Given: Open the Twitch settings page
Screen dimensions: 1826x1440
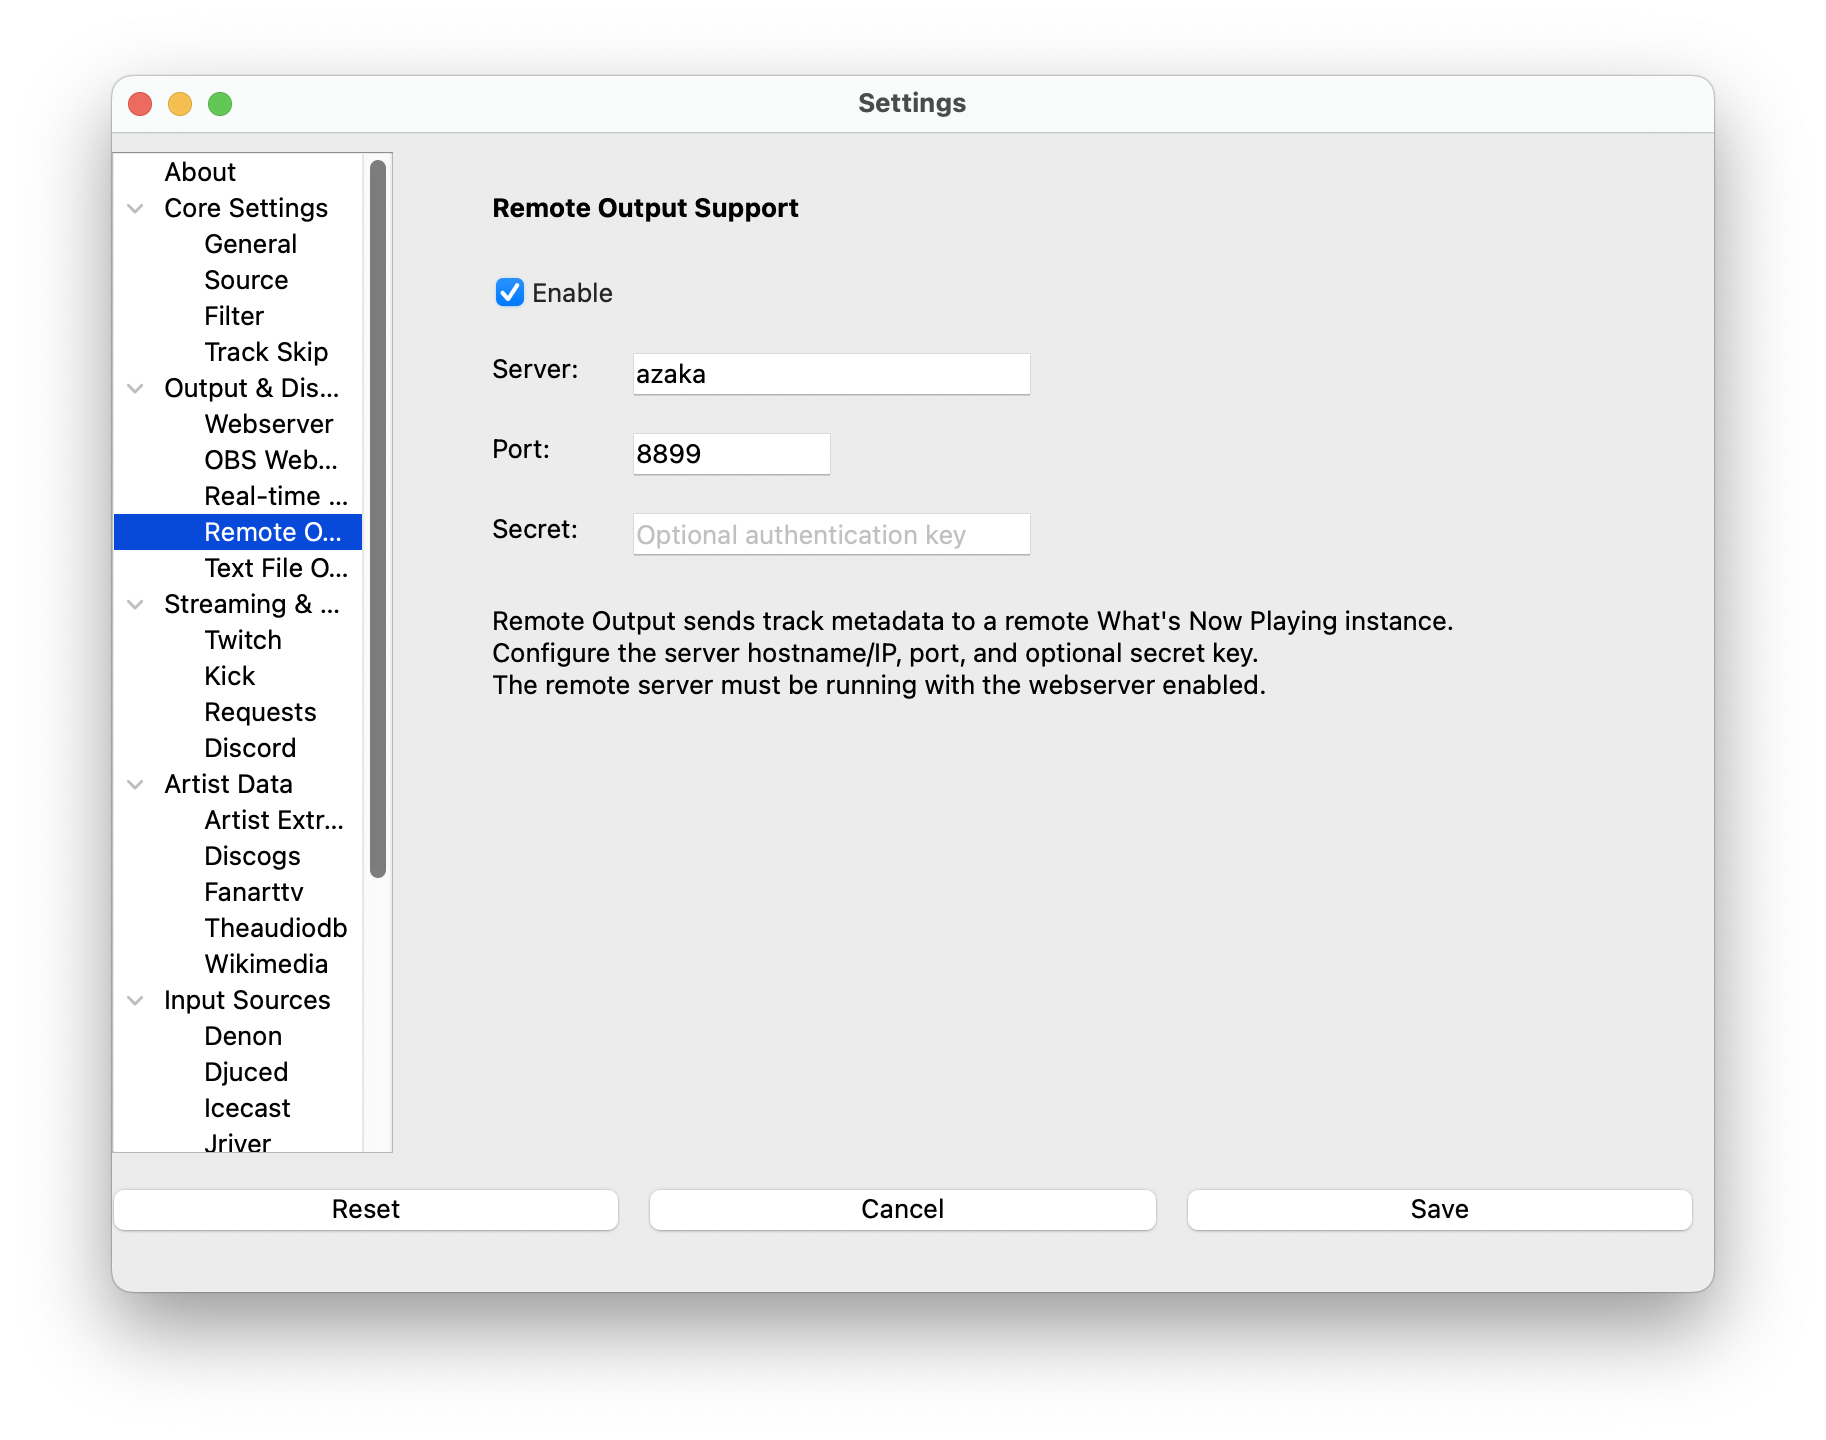Looking at the screenshot, I should (x=243, y=640).
